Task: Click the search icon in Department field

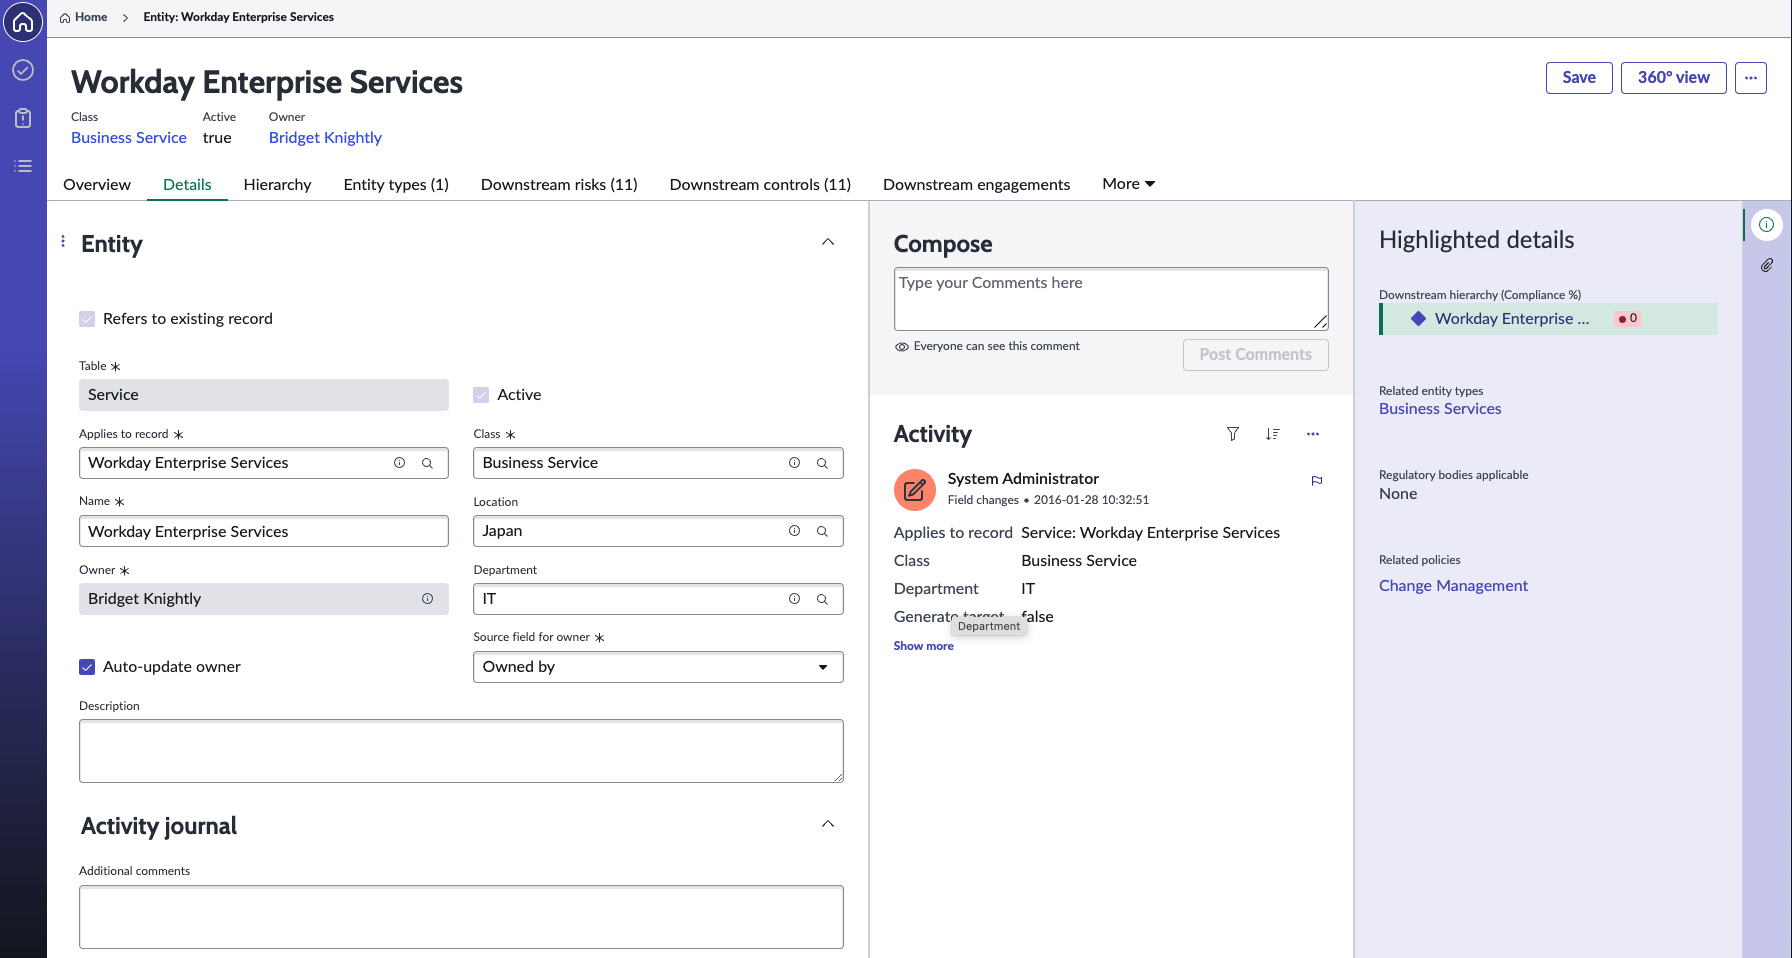Action: coord(822,599)
